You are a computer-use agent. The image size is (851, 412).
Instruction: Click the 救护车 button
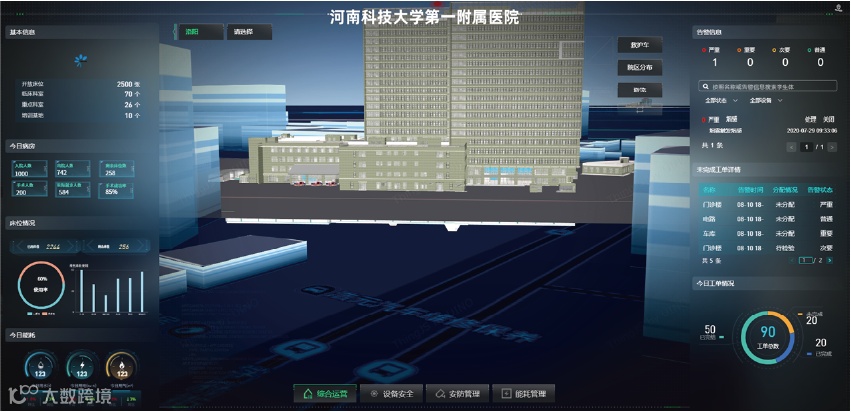point(640,45)
